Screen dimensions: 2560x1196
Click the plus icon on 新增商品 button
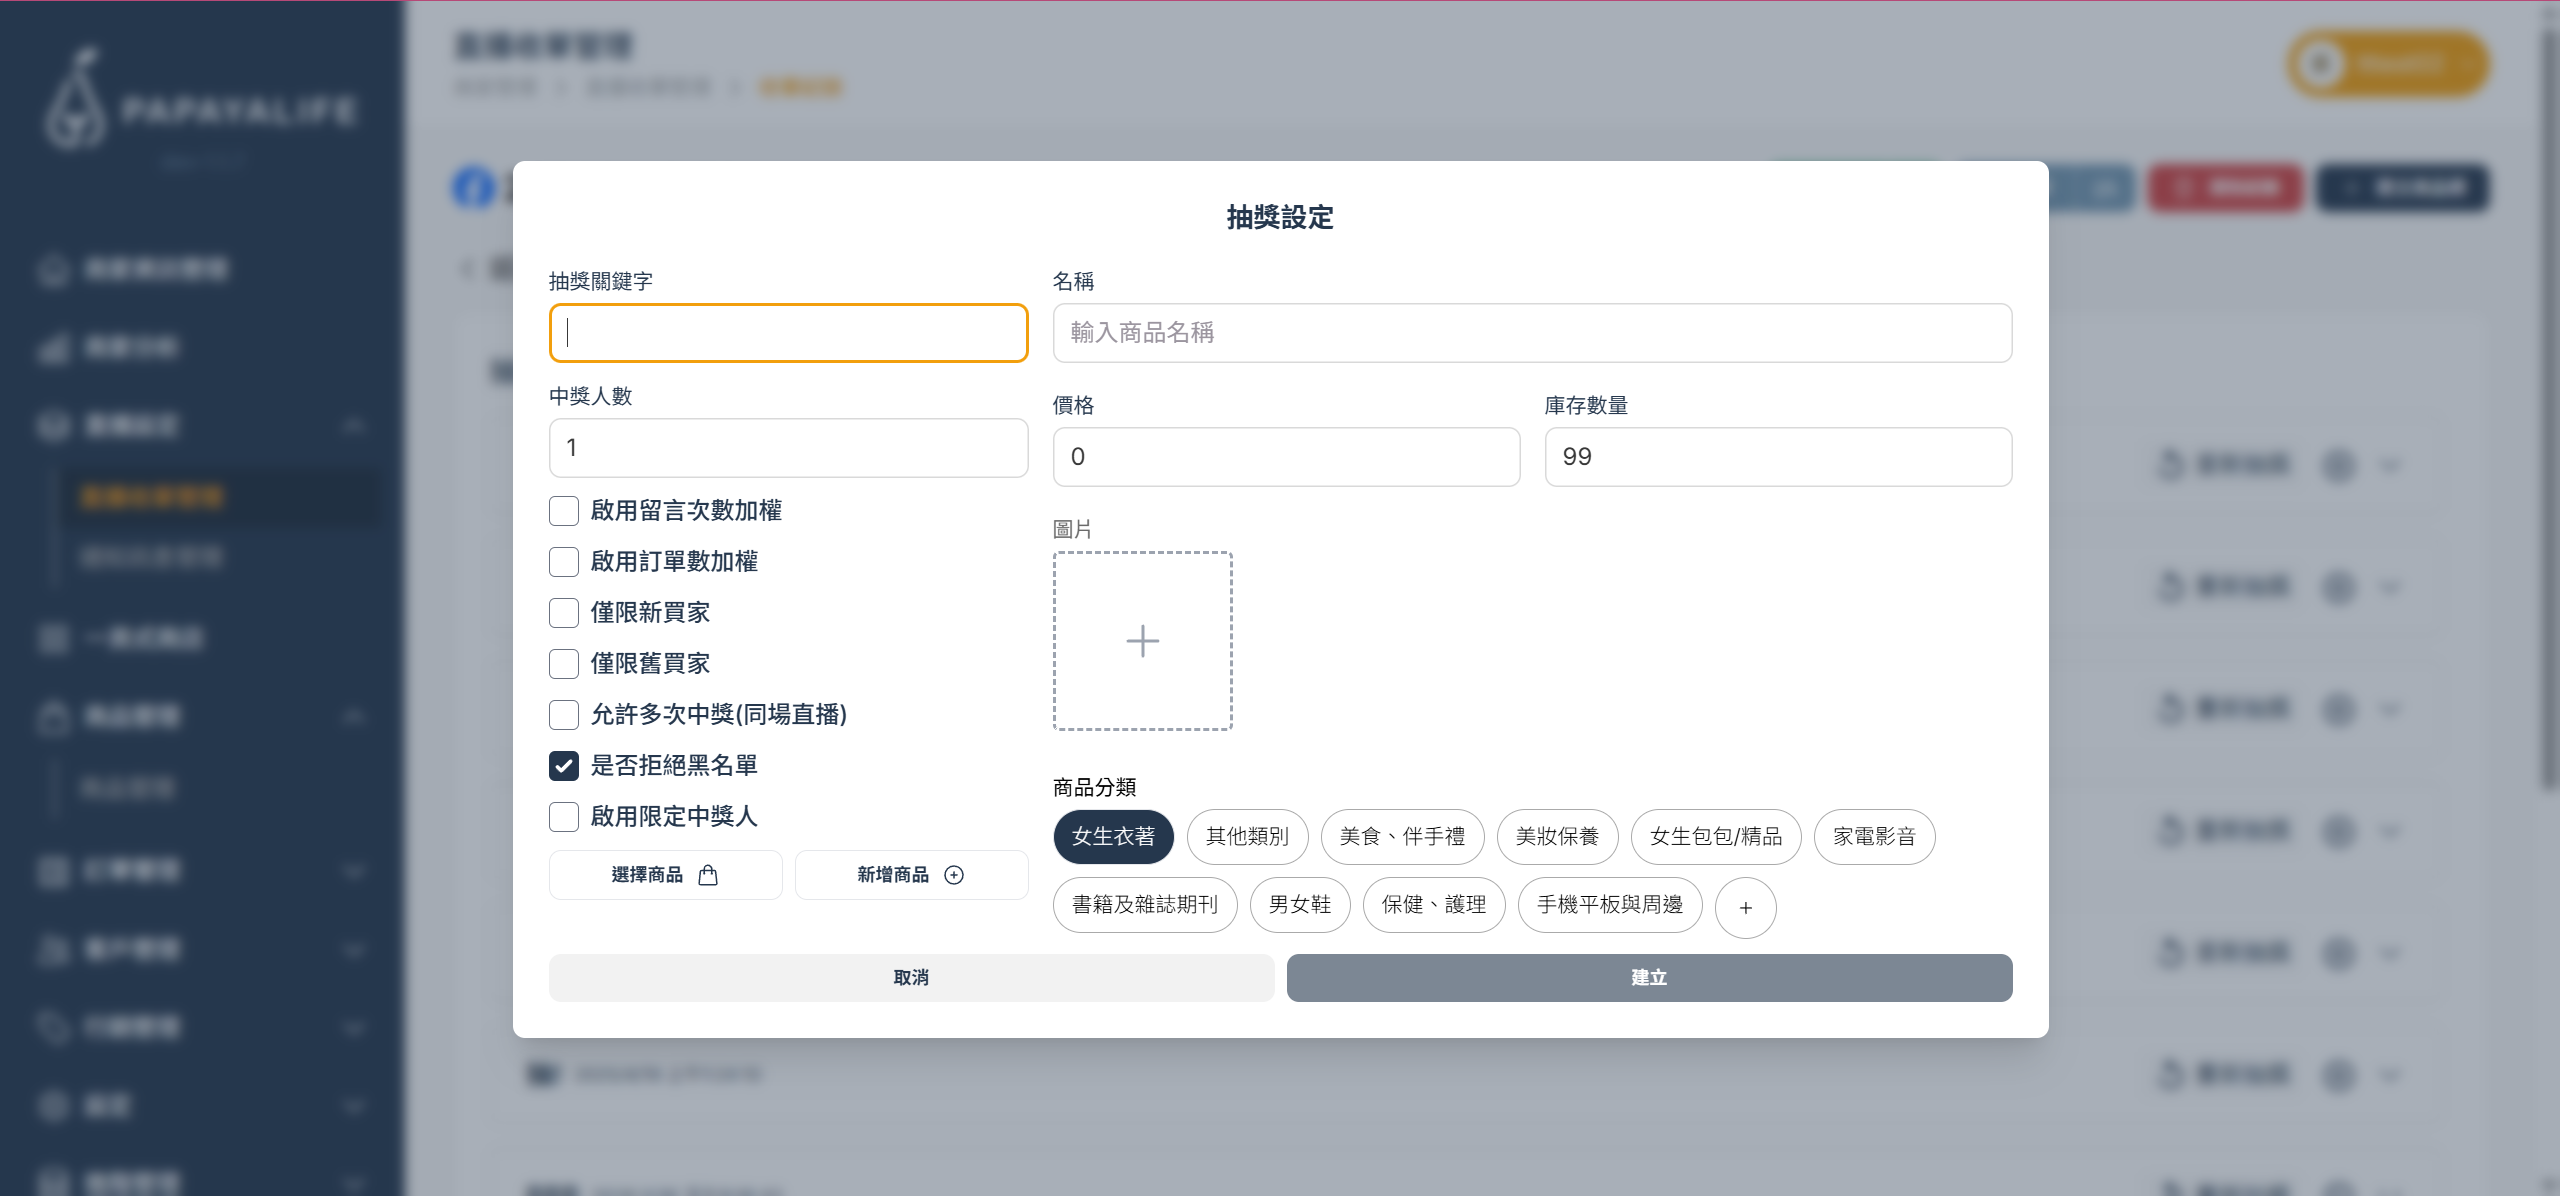[x=954, y=874]
